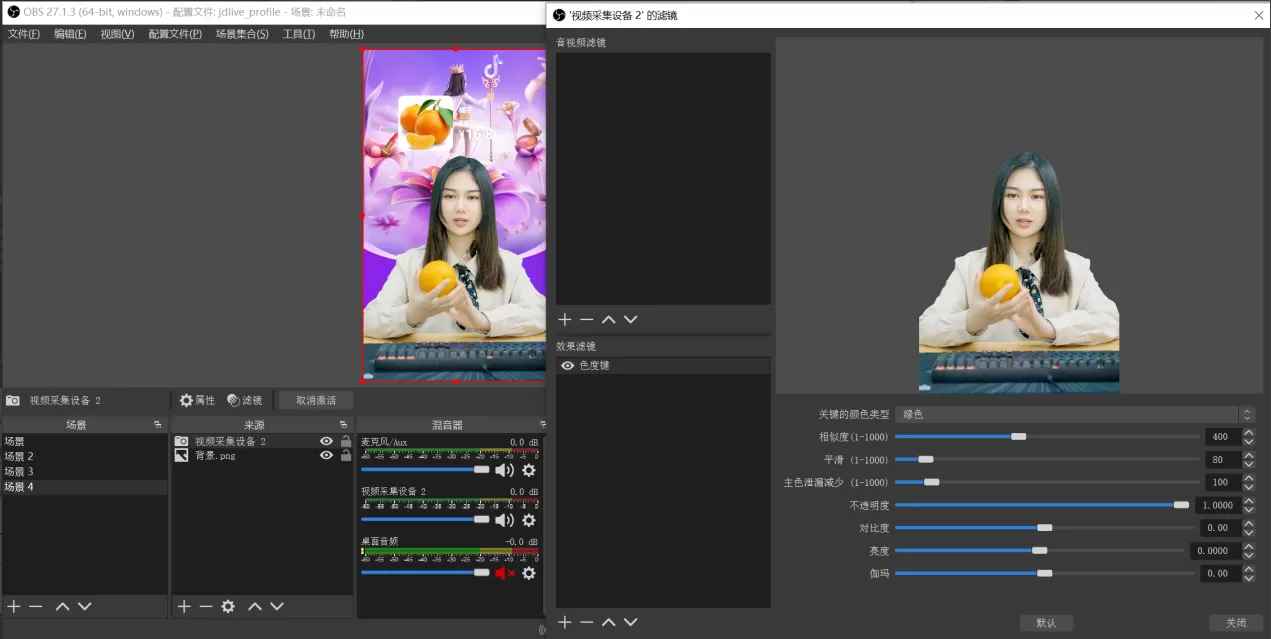The height and width of the screenshot is (639, 1271).
Task: Remove selected audio/video filter with minus icon
Action: 587,319
